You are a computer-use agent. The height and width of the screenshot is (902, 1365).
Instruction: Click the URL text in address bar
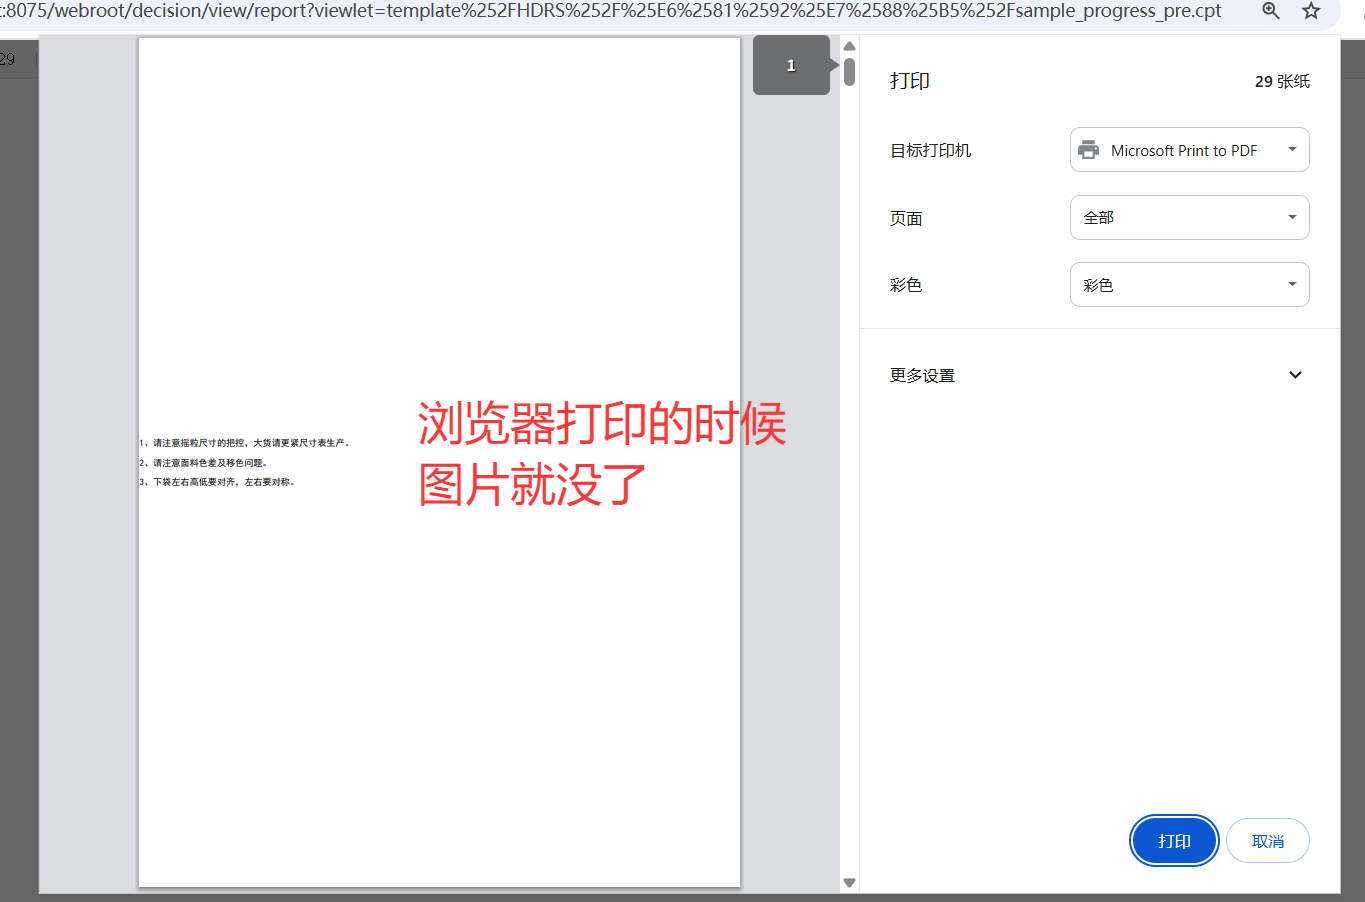610,11
